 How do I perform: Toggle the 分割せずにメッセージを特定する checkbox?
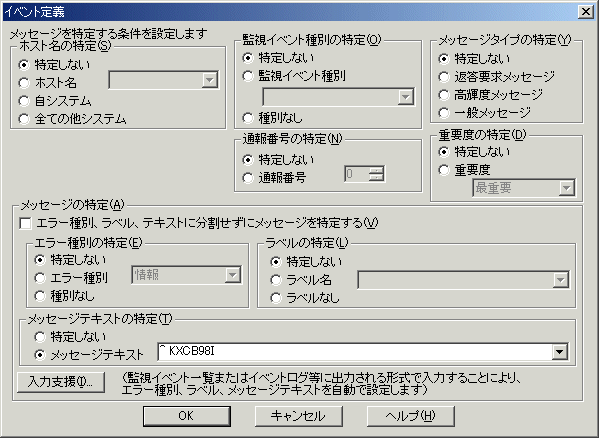pyautogui.click(x=25, y=223)
